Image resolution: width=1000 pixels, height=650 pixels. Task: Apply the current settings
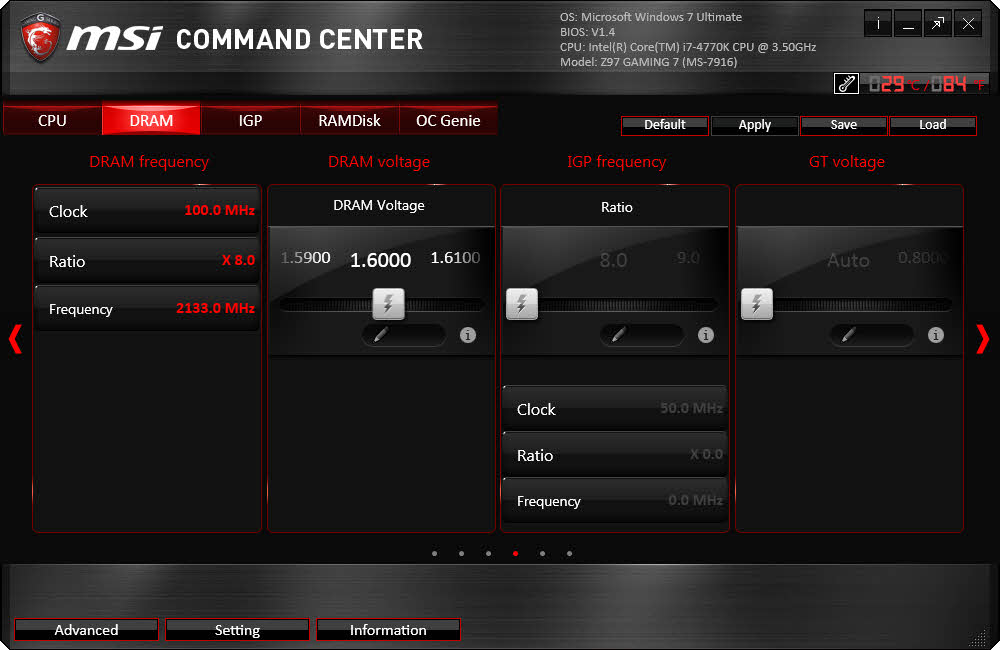(x=754, y=125)
